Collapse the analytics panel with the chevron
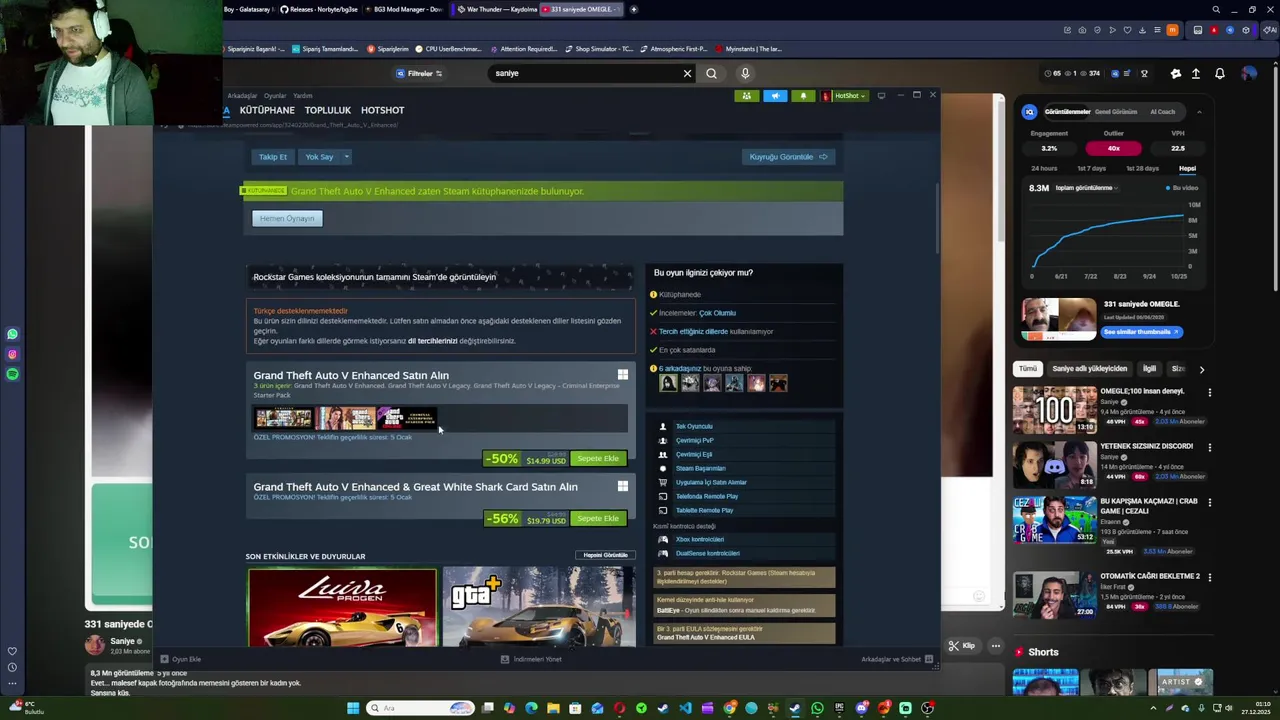 1199,112
